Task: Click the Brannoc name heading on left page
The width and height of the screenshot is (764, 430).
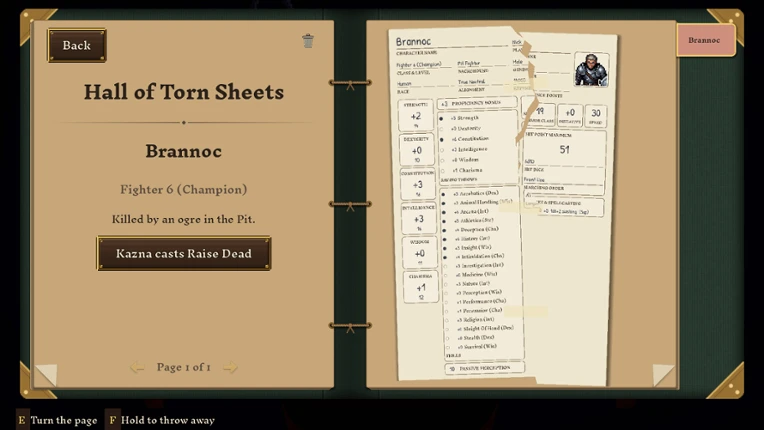Action: [x=184, y=151]
